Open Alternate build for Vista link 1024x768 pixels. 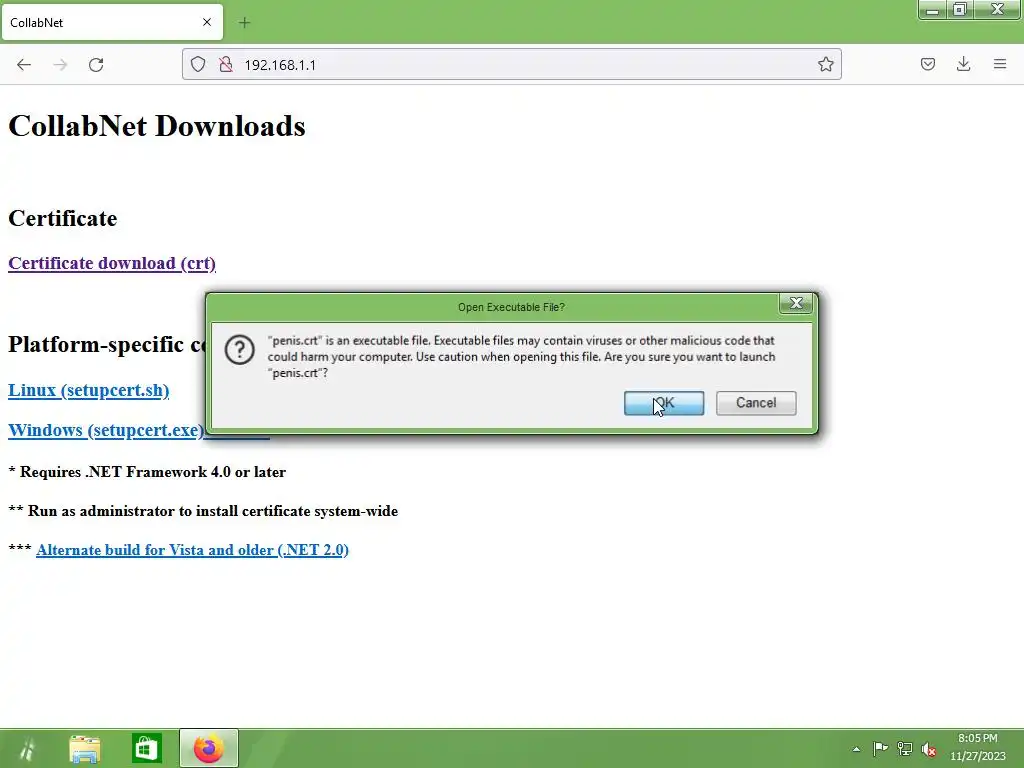[192, 550]
